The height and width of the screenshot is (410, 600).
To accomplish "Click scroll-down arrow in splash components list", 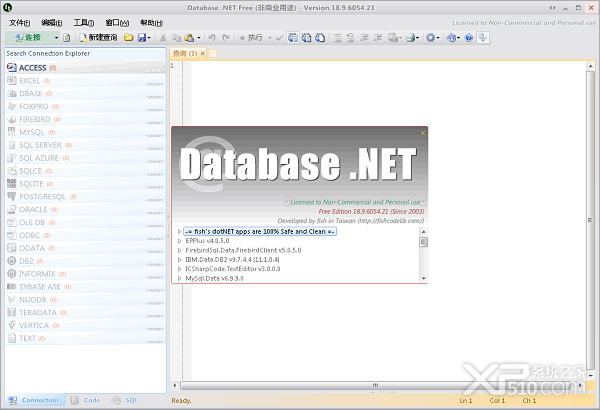I will pyautogui.click(x=424, y=278).
